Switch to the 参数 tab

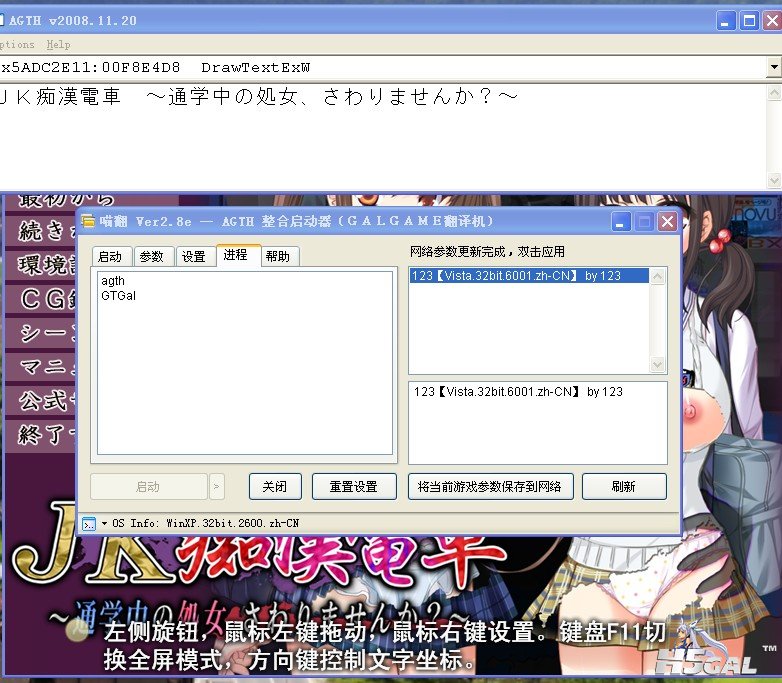(154, 256)
